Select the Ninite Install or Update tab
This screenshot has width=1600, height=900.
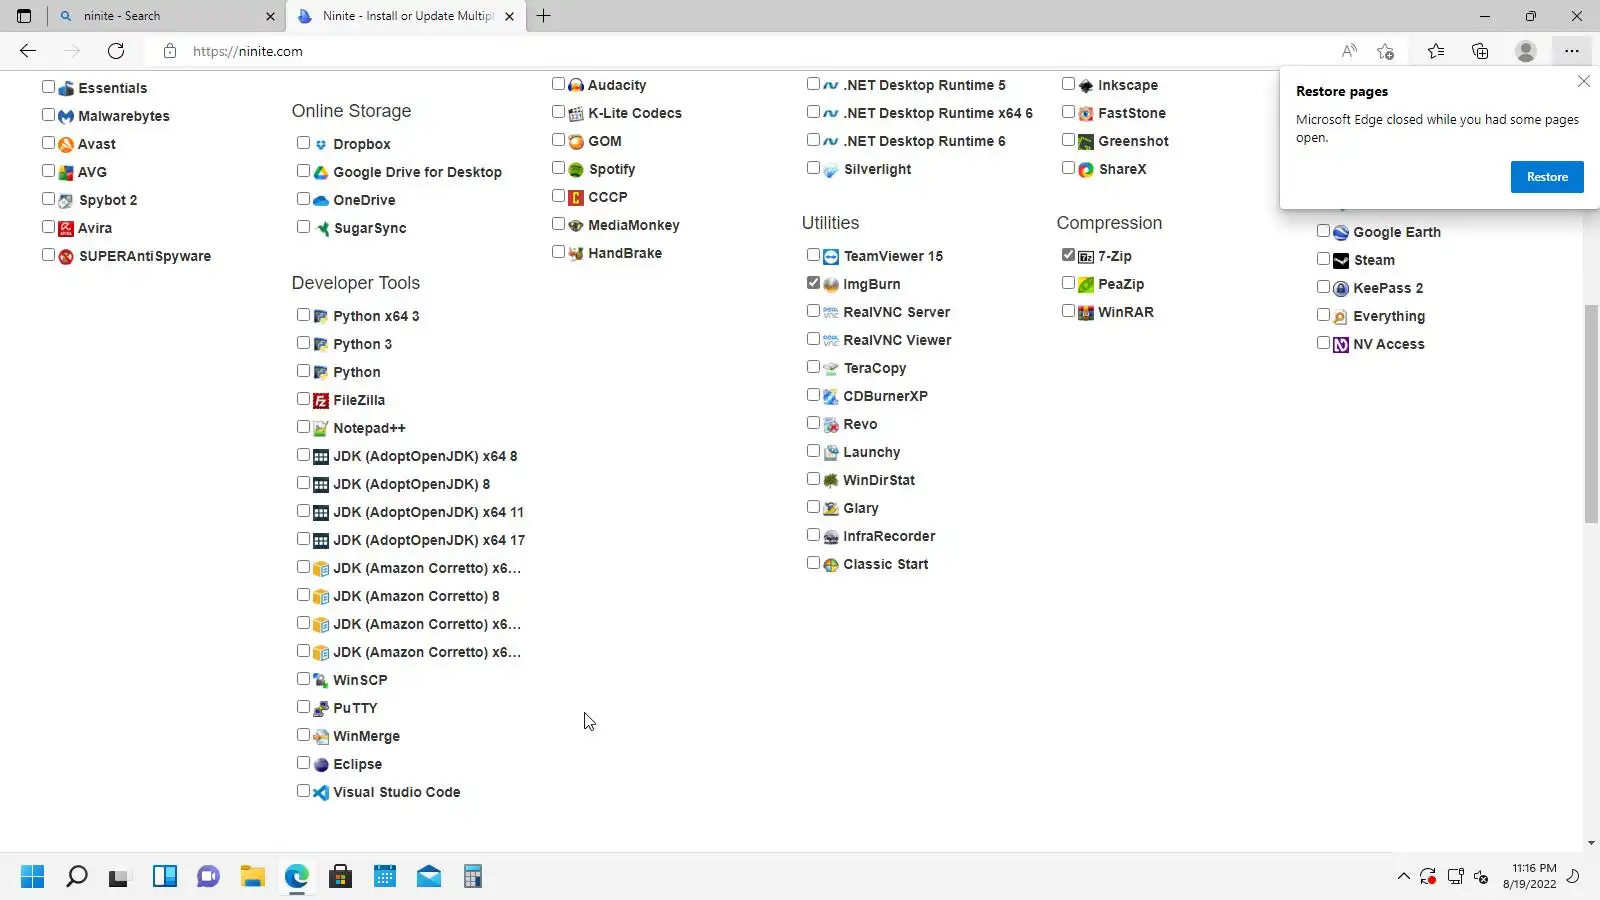coord(406,16)
